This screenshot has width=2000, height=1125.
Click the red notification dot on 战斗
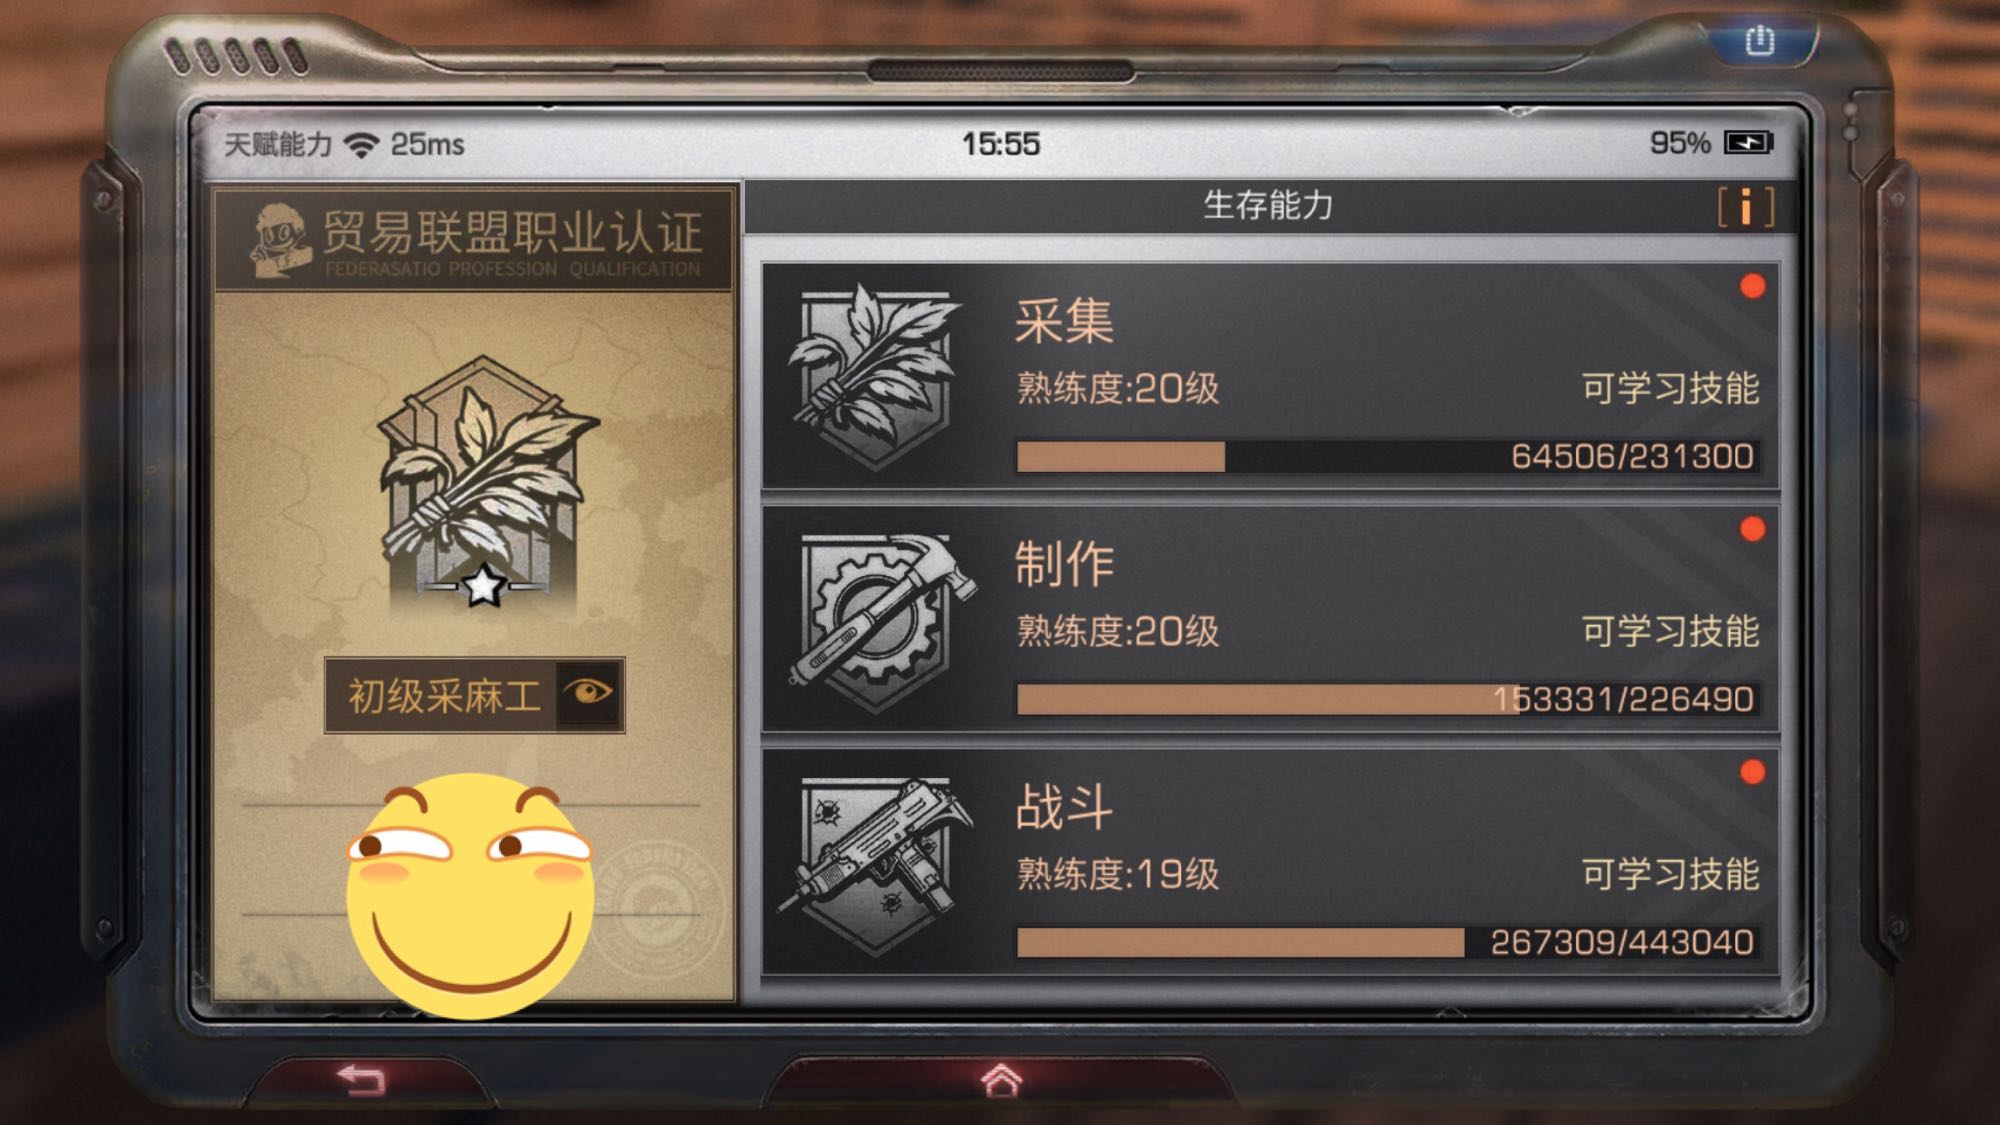click(1752, 772)
